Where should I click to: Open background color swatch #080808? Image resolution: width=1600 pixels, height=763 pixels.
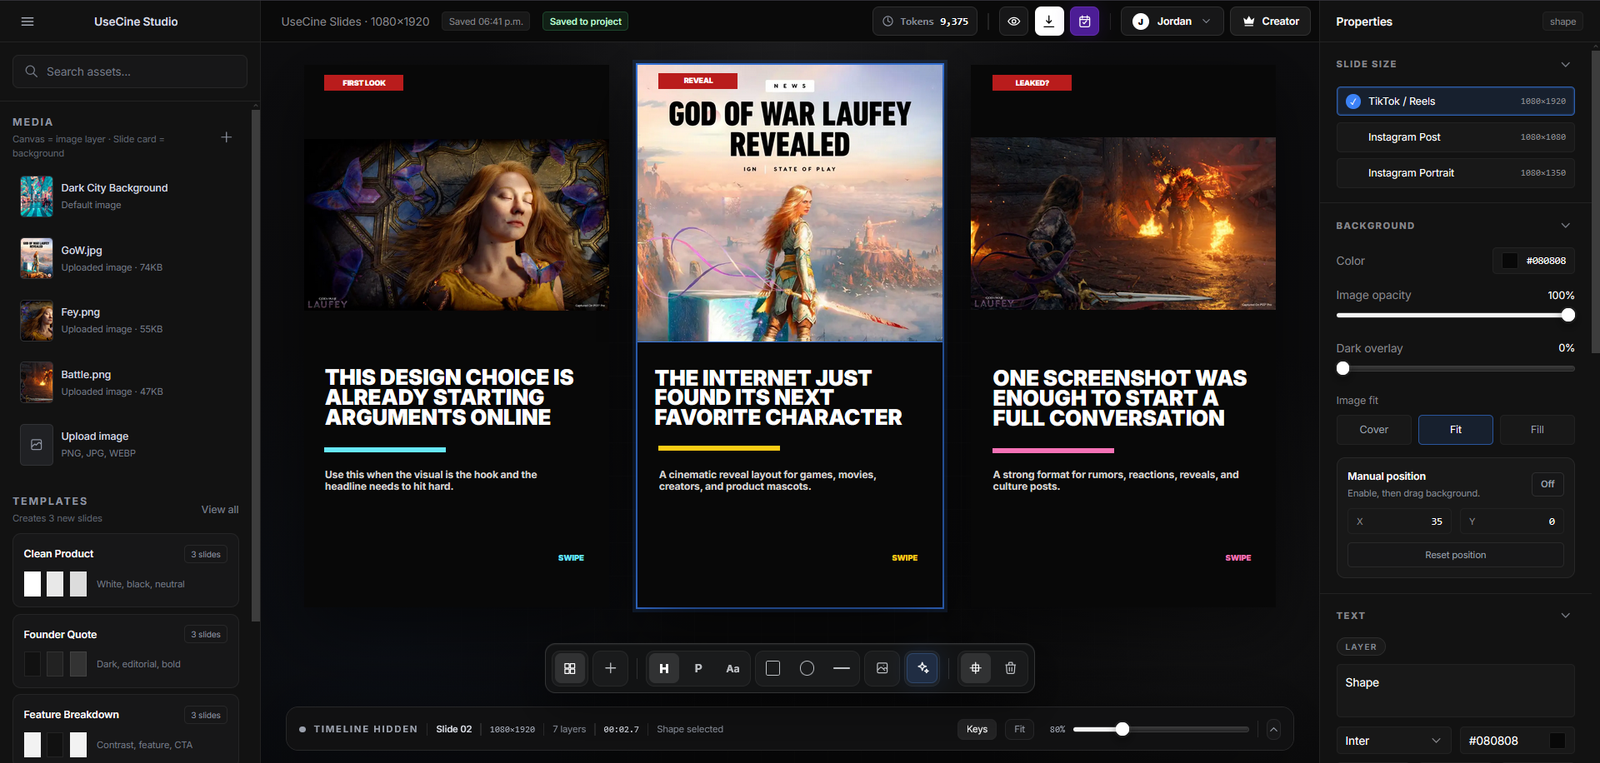(1510, 261)
